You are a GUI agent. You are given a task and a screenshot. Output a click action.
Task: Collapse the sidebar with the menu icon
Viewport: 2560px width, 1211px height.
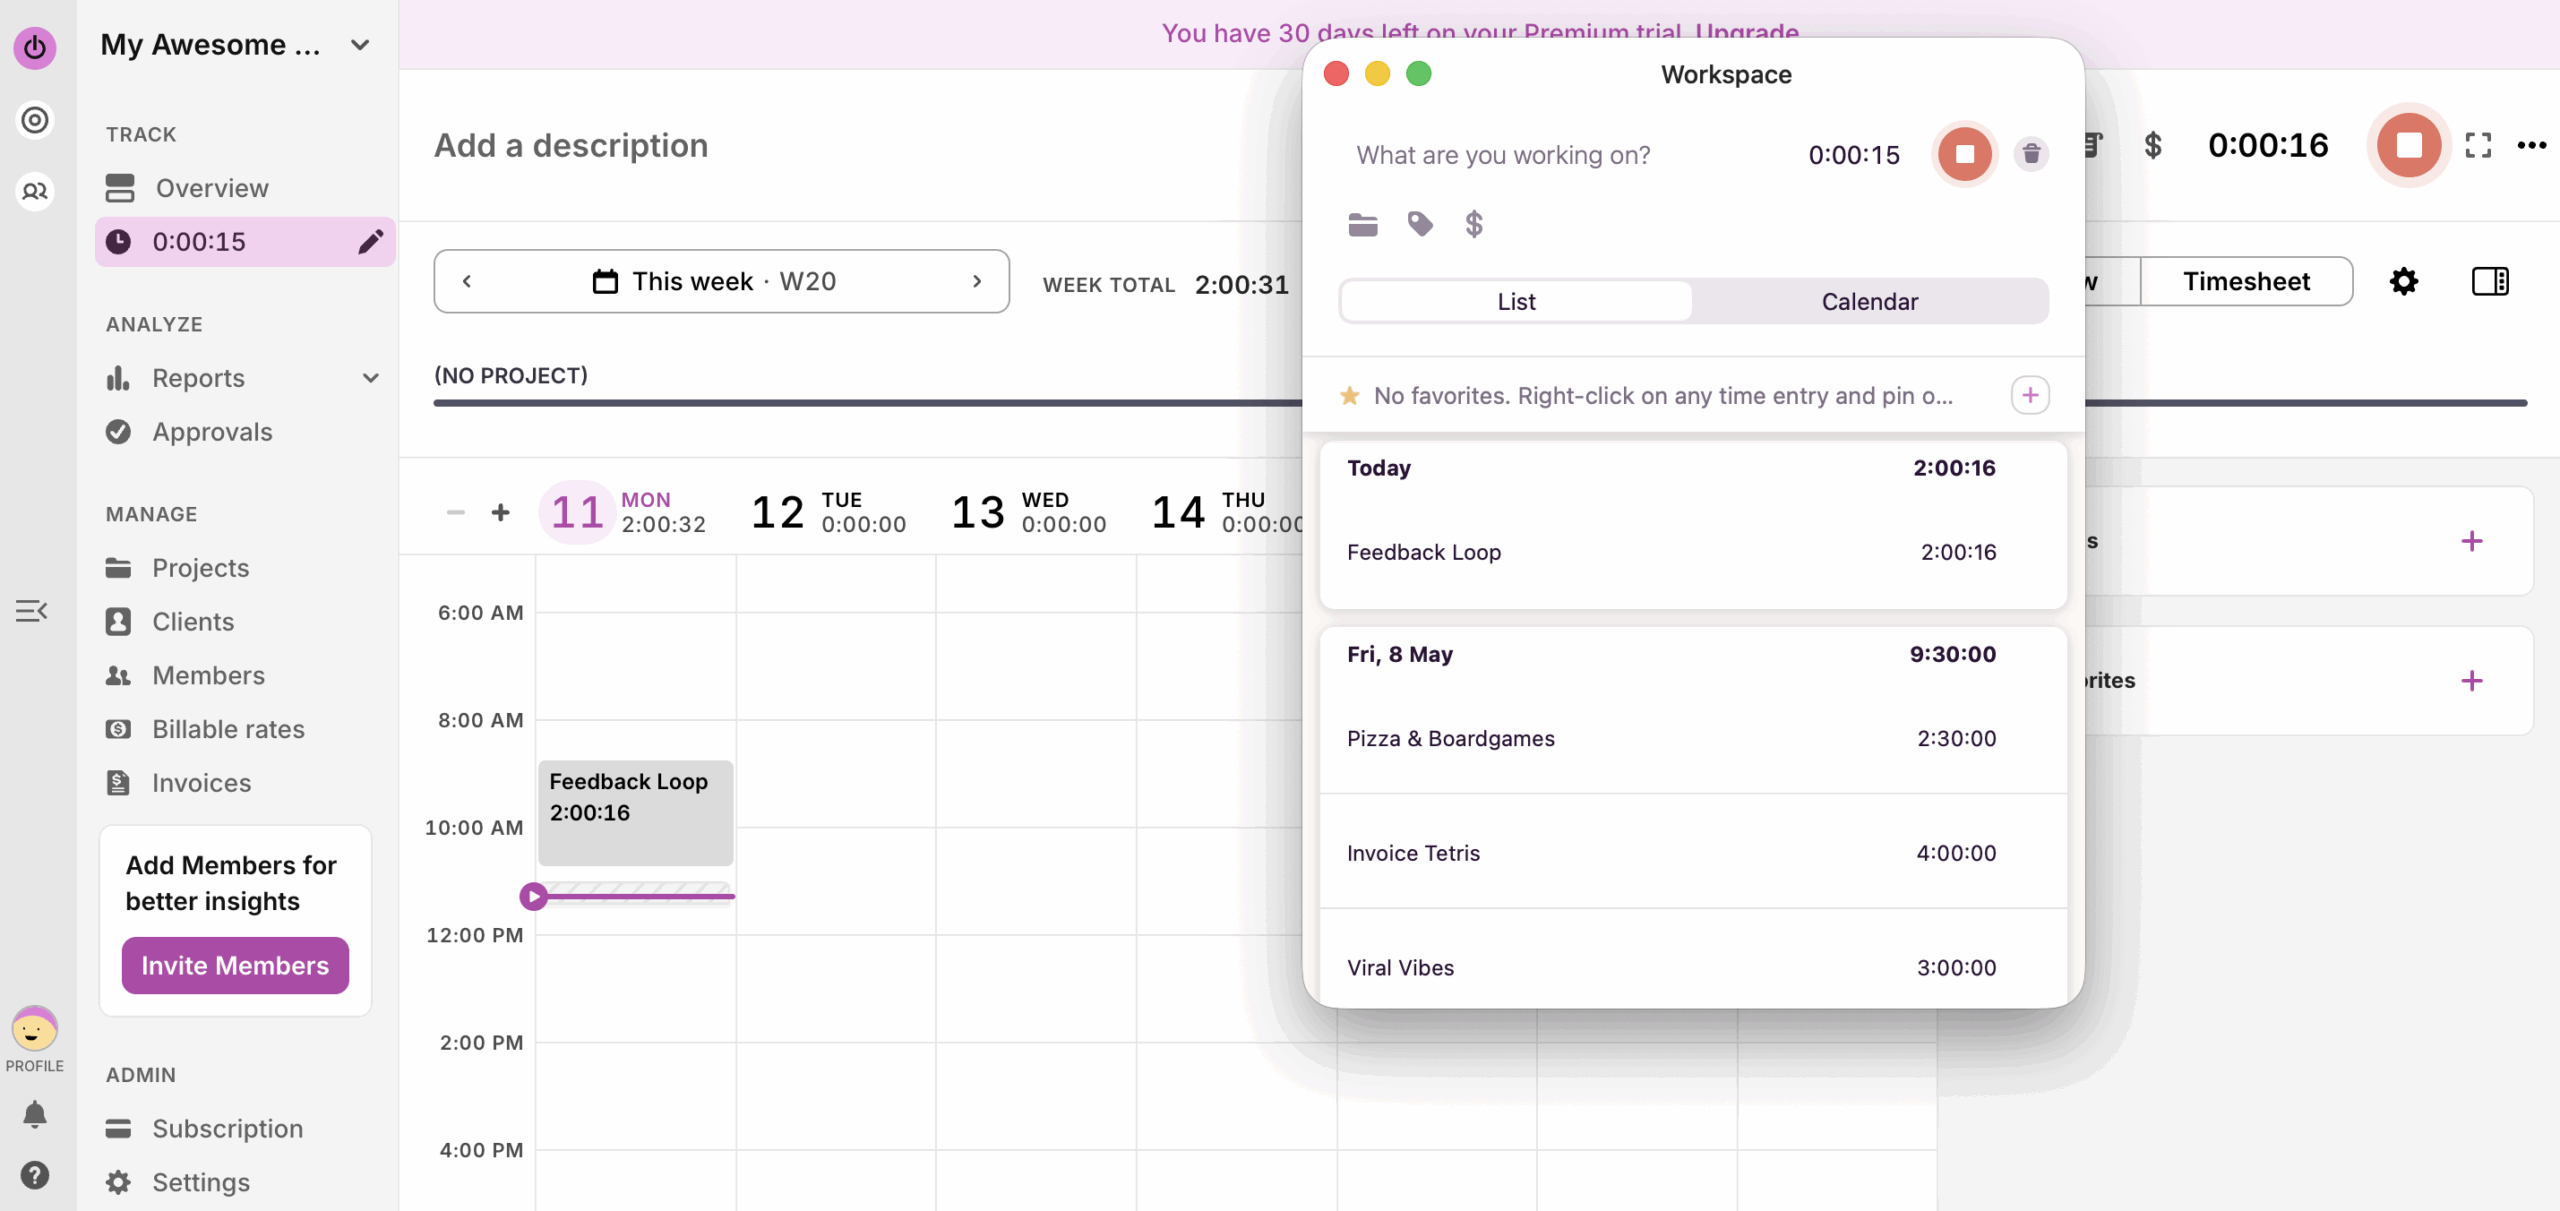tap(31, 610)
